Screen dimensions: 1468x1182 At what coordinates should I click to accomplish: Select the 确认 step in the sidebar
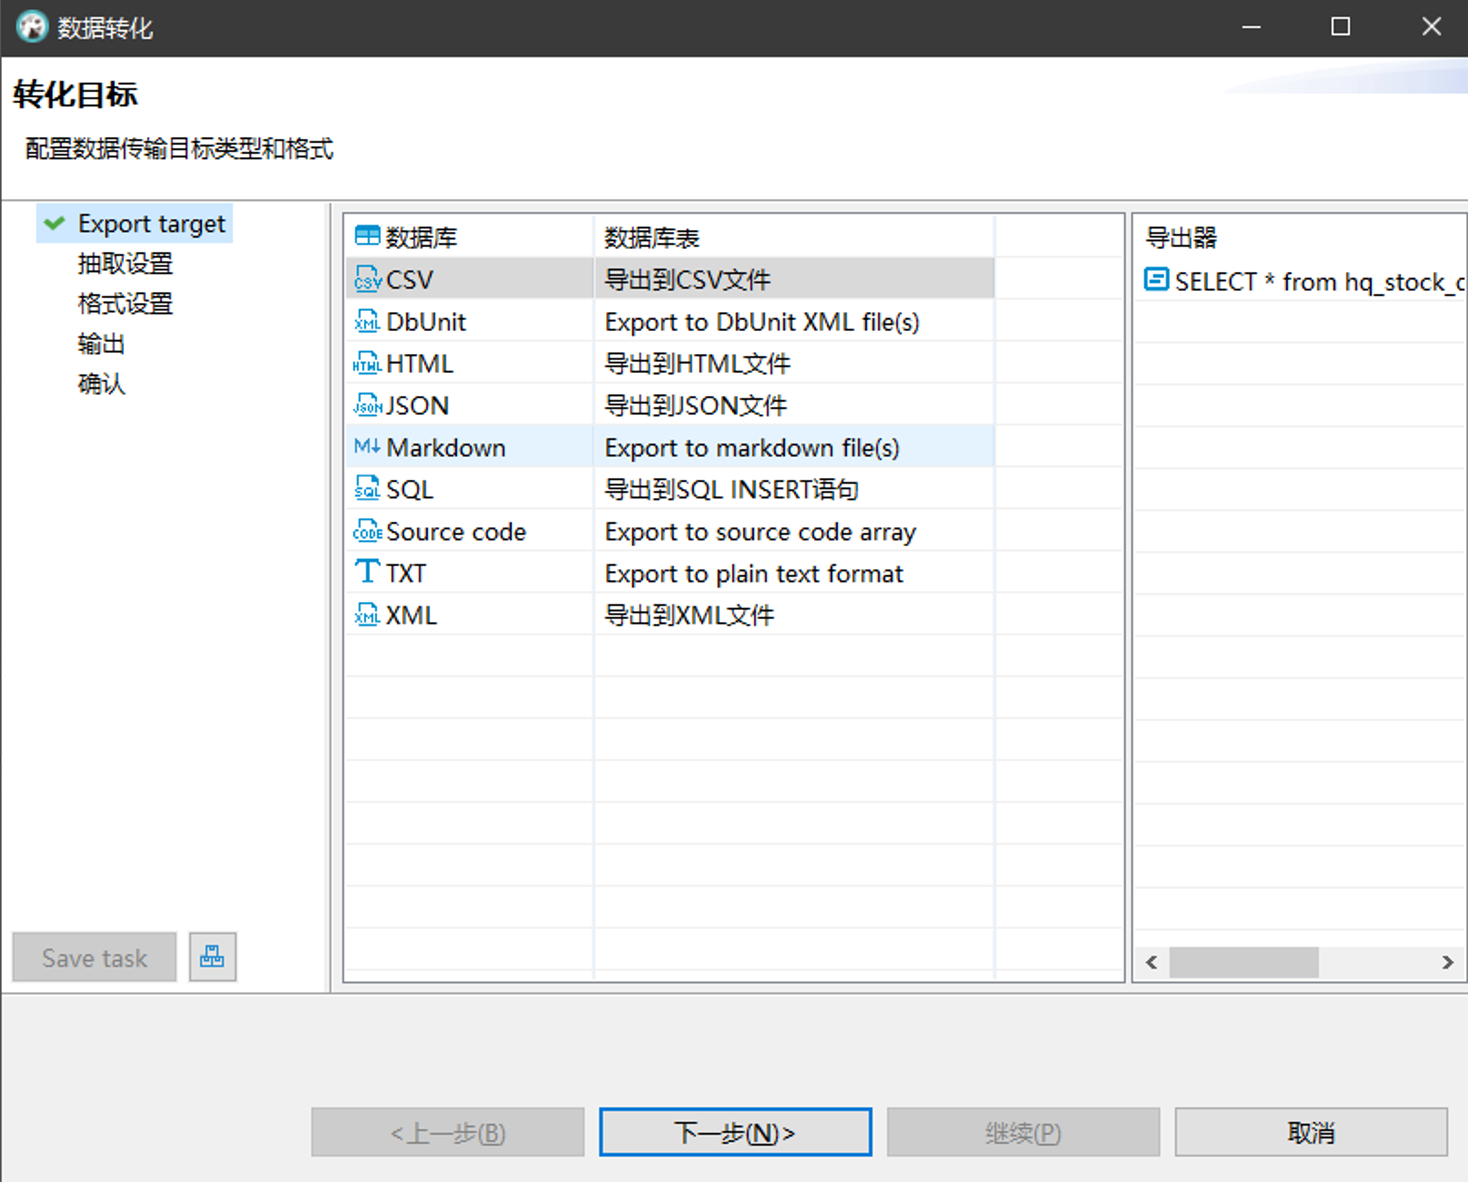(100, 383)
